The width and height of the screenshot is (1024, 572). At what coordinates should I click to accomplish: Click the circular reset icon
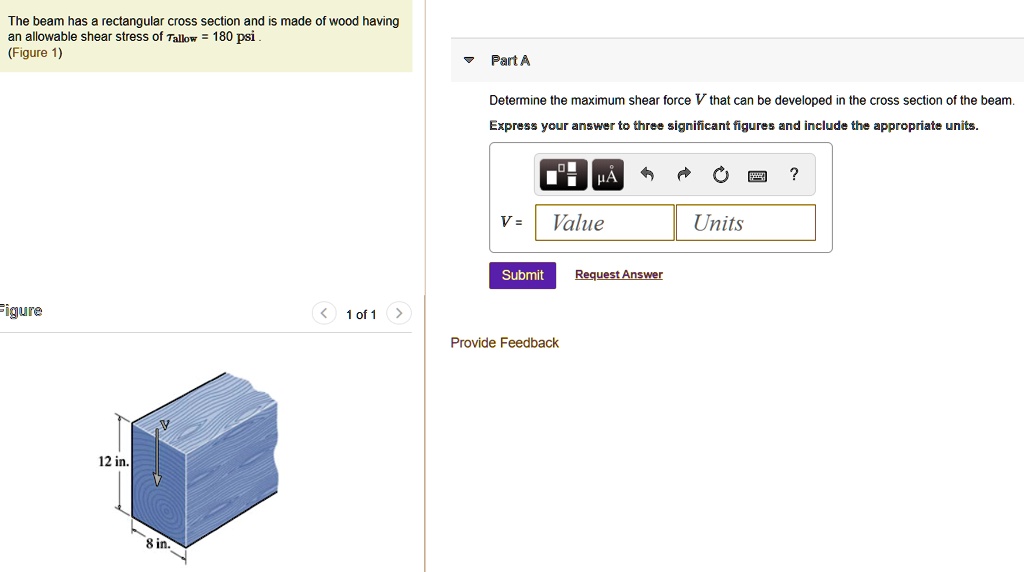point(720,174)
